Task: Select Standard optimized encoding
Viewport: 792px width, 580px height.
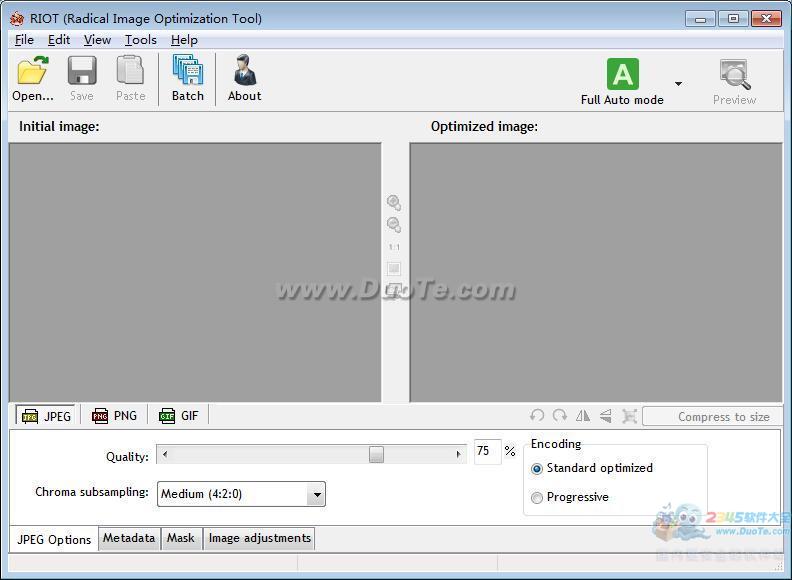Action: pyautogui.click(x=537, y=468)
